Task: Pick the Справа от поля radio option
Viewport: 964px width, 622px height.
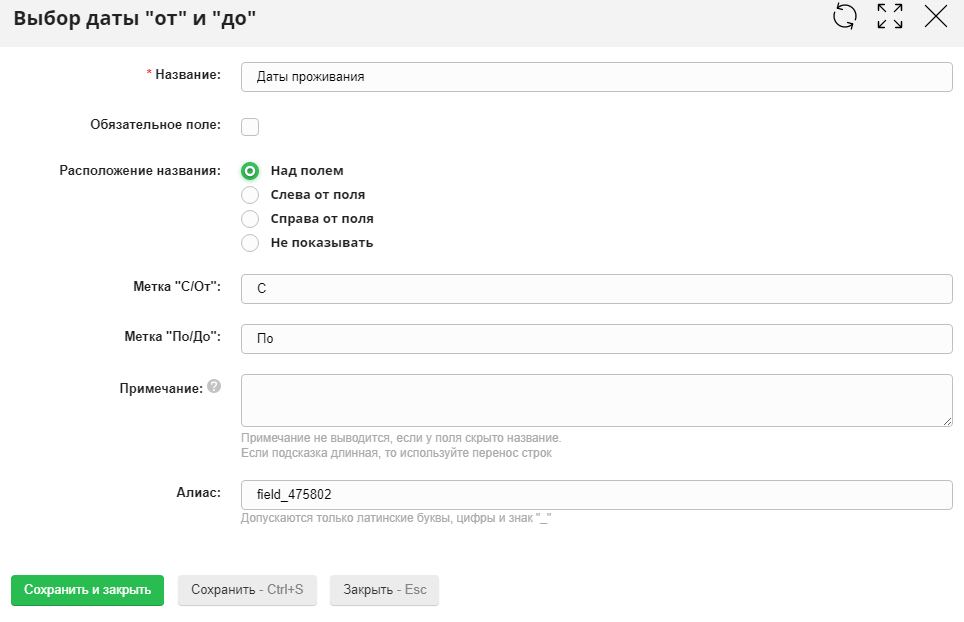Action: (x=250, y=218)
